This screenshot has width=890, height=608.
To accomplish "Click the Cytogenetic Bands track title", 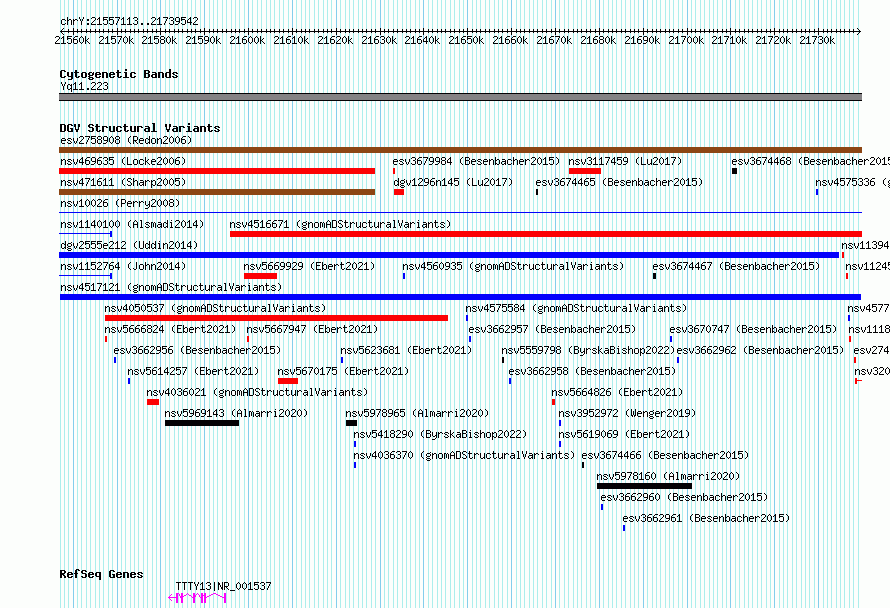I will (119, 74).
